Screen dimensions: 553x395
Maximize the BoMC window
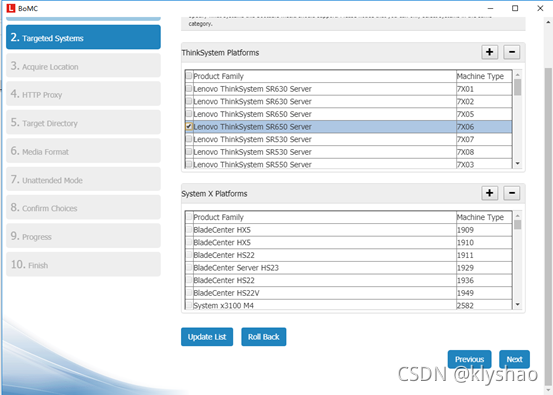pos(515,8)
